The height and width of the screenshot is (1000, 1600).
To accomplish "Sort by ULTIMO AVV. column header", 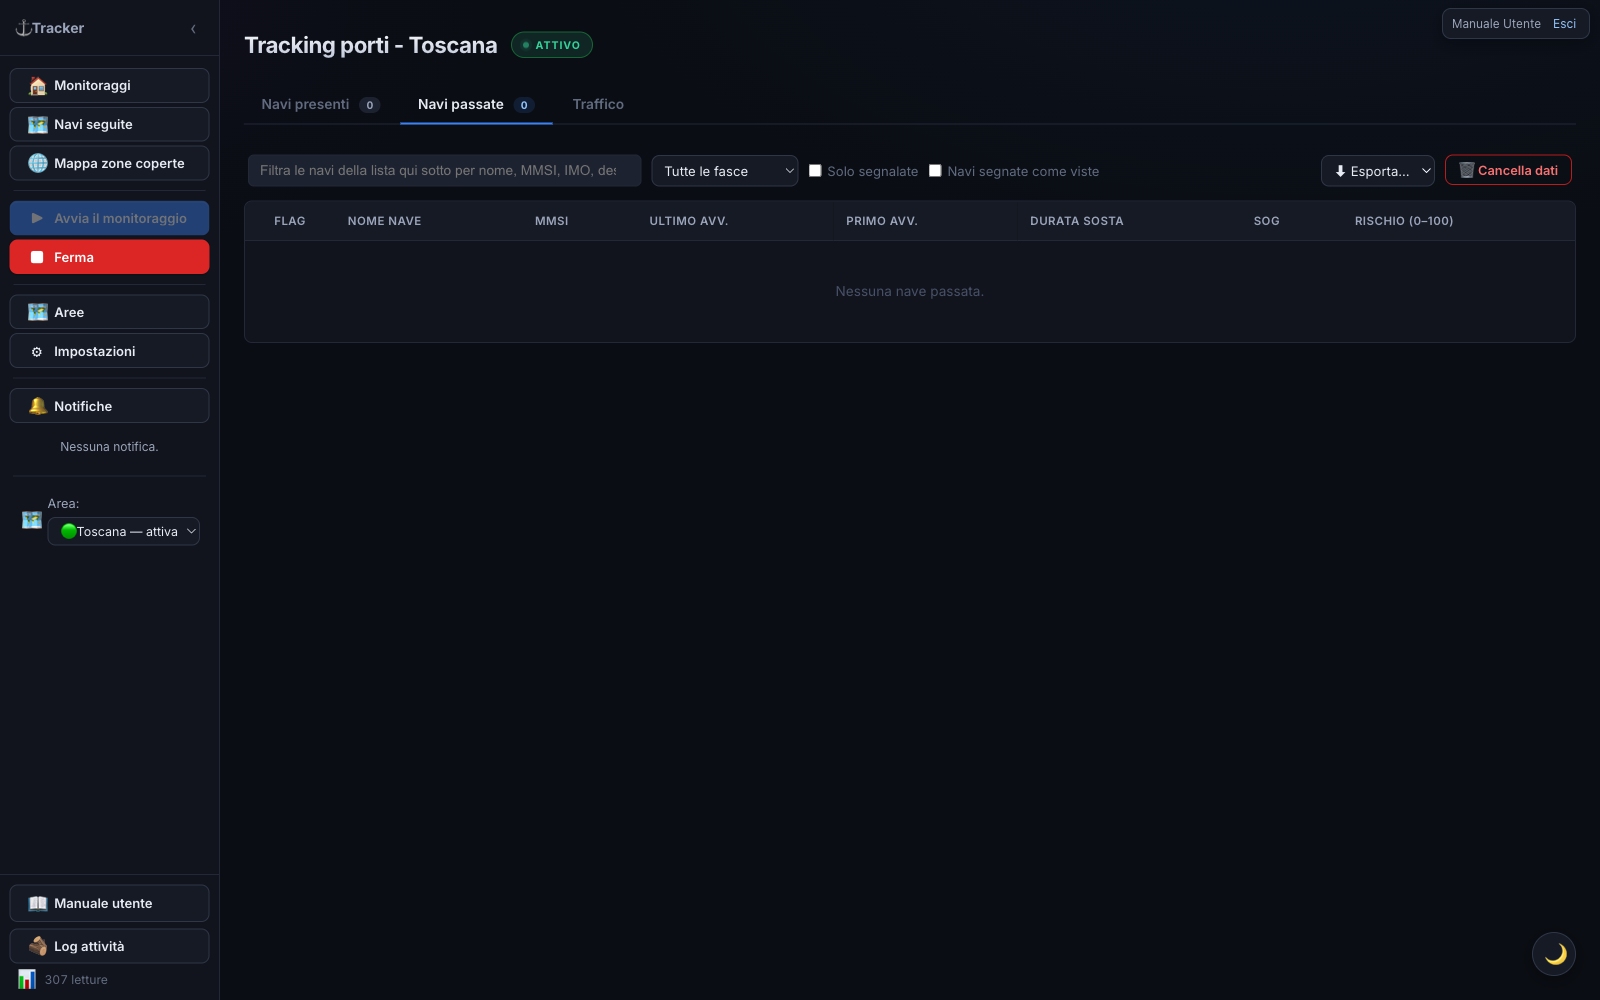I will point(689,221).
